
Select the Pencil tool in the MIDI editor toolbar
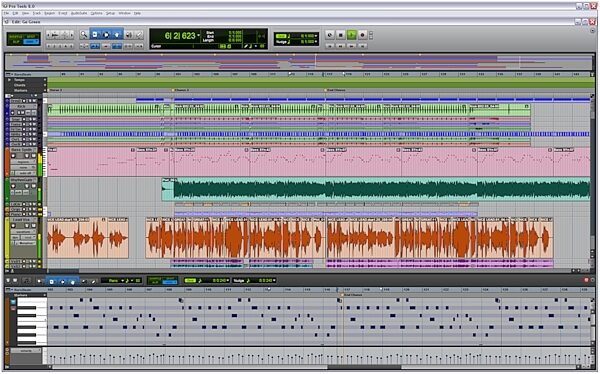(93, 281)
